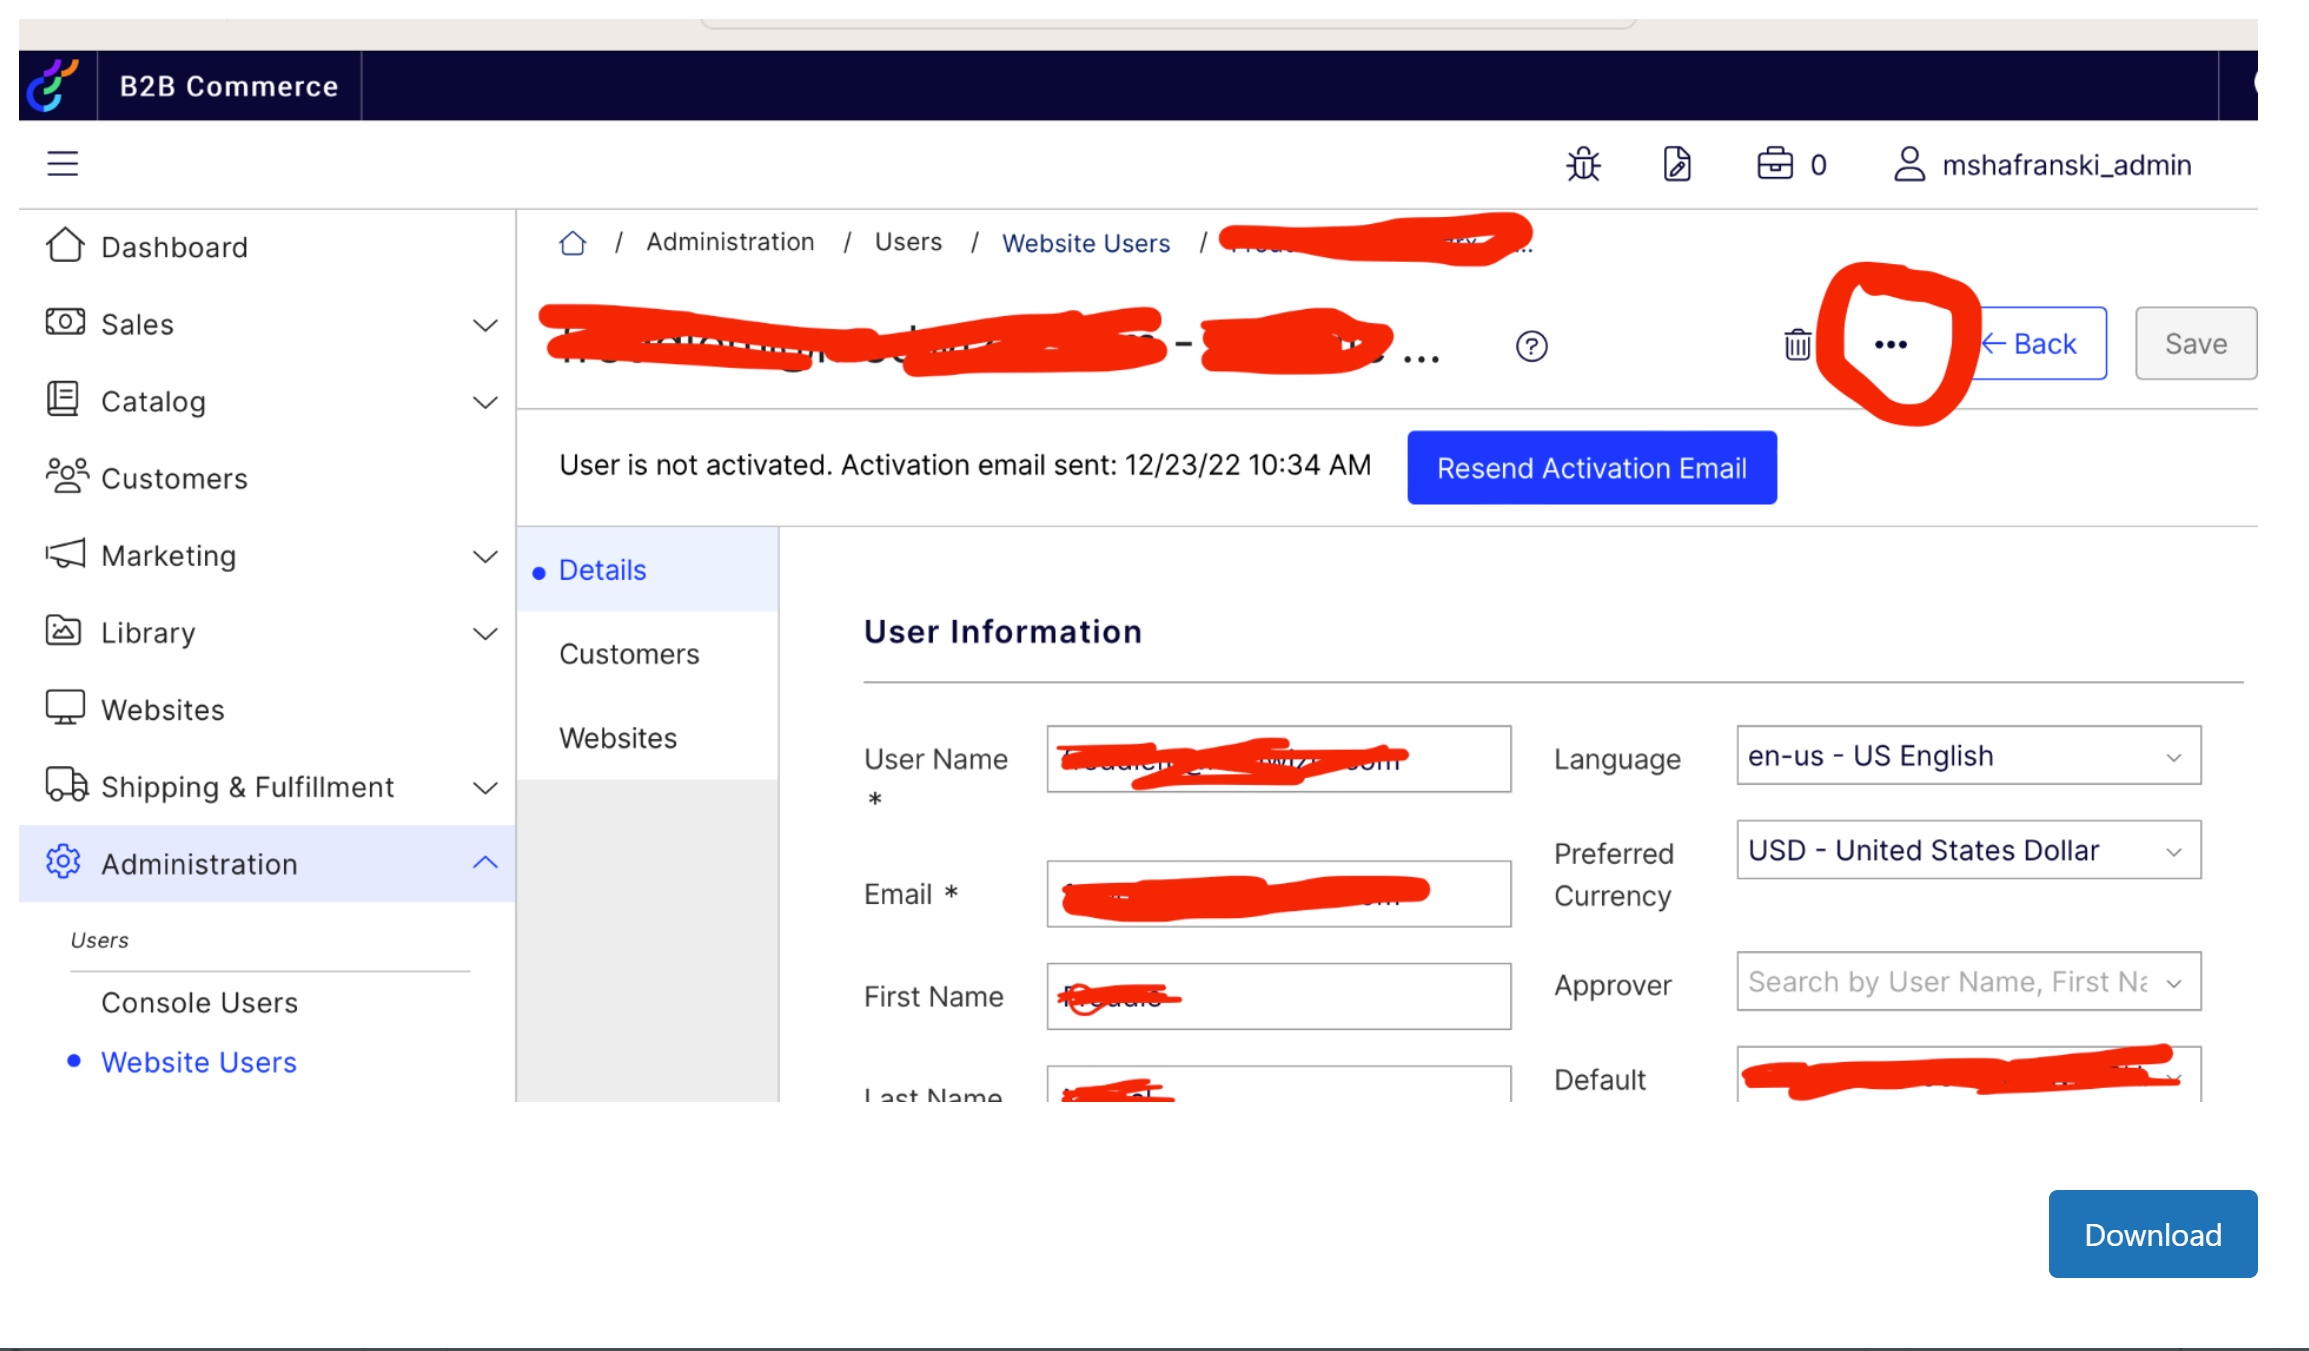Expand the Library menu chevron
The width and height of the screenshot is (2309, 1351).
(485, 633)
